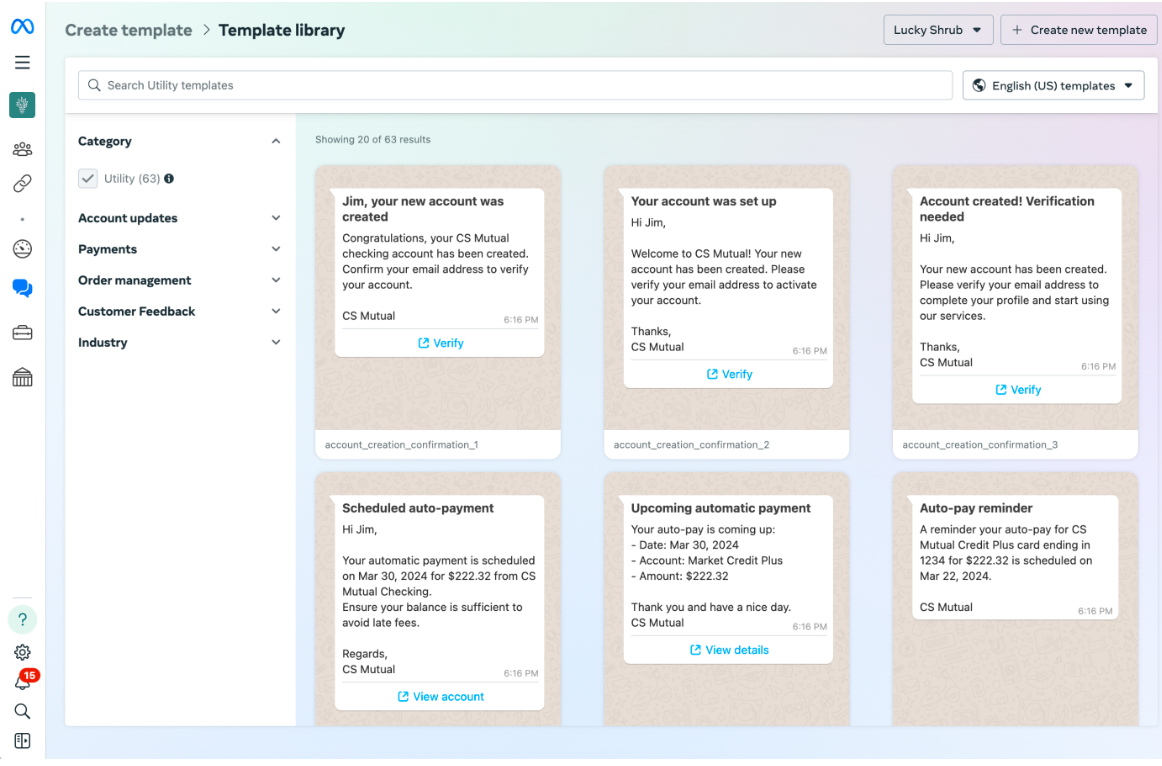Uncheck the Utility (63) checkbox
This screenshot has height=766, width=1162.
tap(87, 179)
